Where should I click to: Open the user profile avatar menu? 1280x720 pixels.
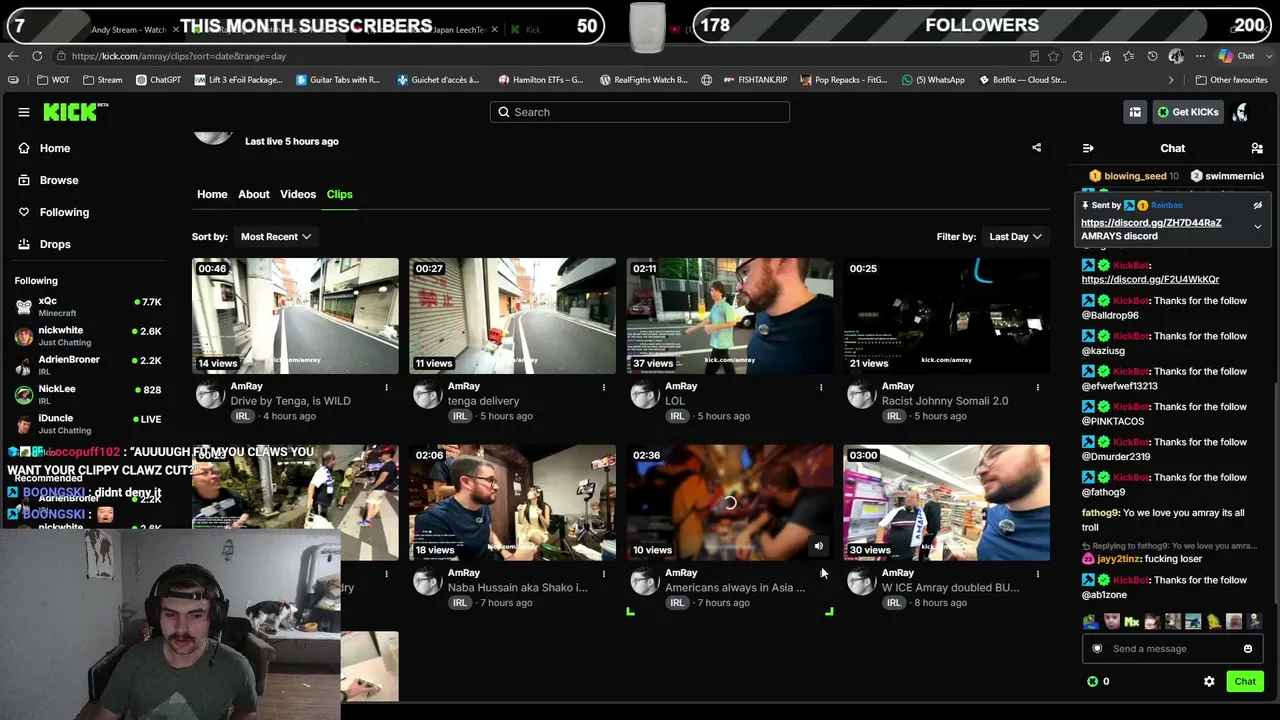(1241, 112)
